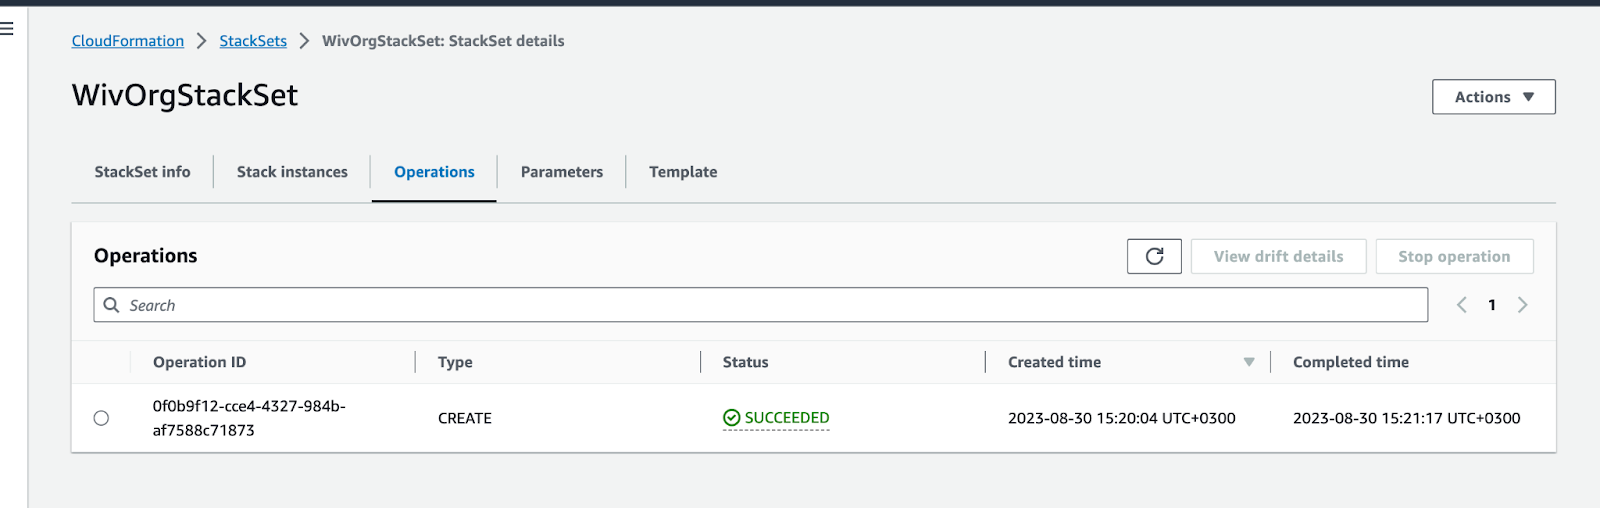
Task: Sort by Completed time column header
Action: tap(1350, 362)
